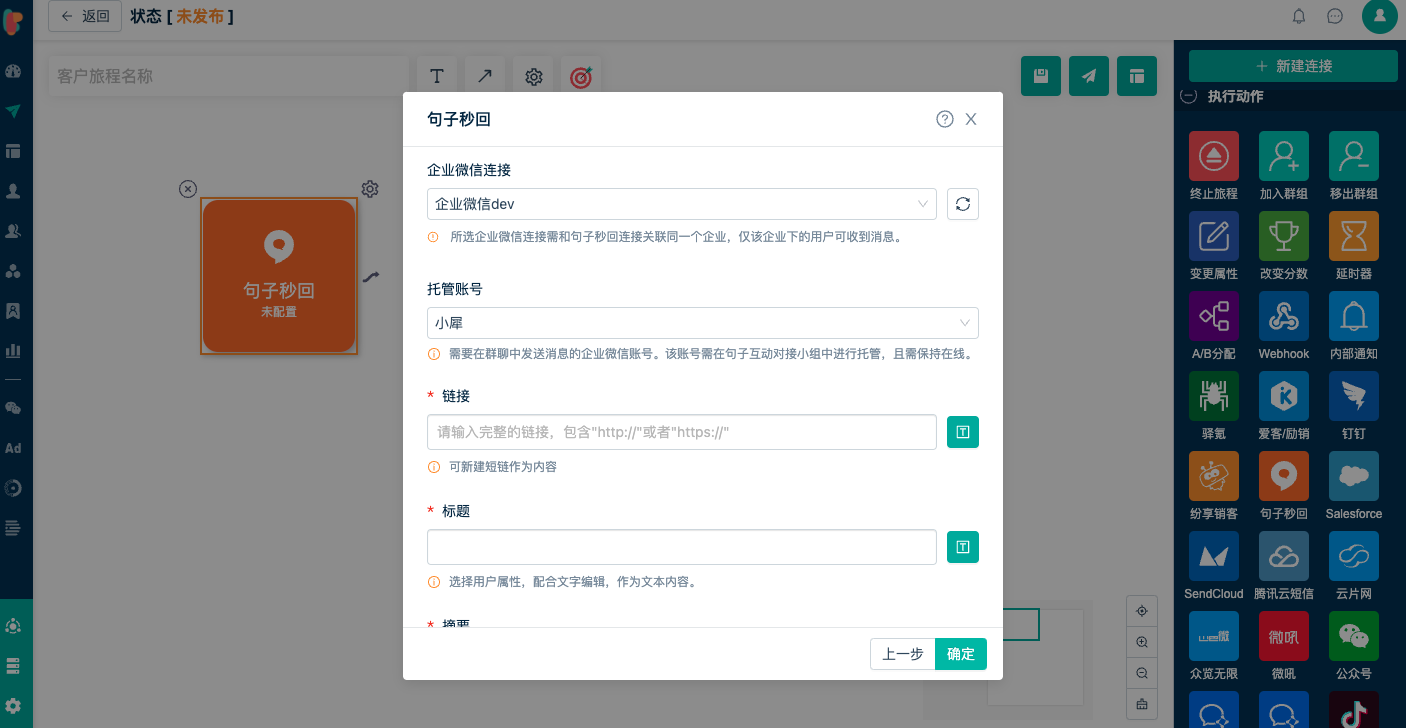The height and width of the screenshot is (728, 1406).
Task: Open the chat messages icon in header
Action: coord(1335,16)
